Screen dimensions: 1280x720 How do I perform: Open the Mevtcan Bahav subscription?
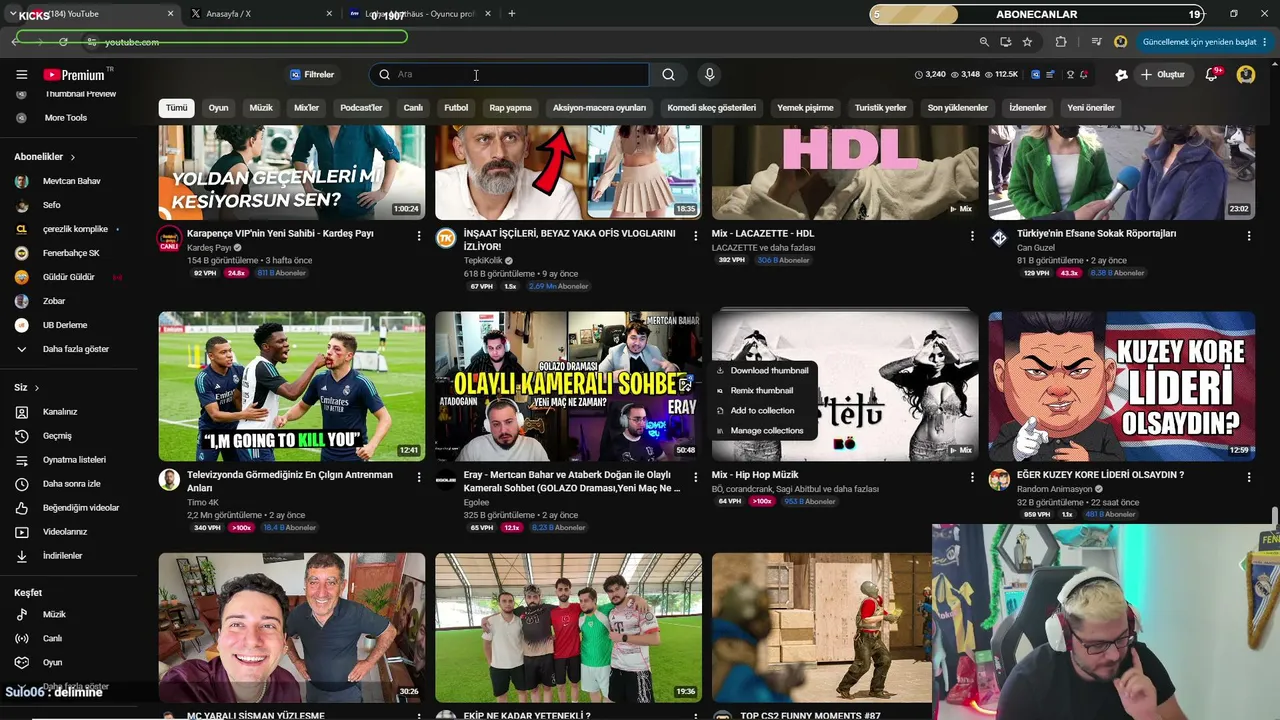point(69,181)
